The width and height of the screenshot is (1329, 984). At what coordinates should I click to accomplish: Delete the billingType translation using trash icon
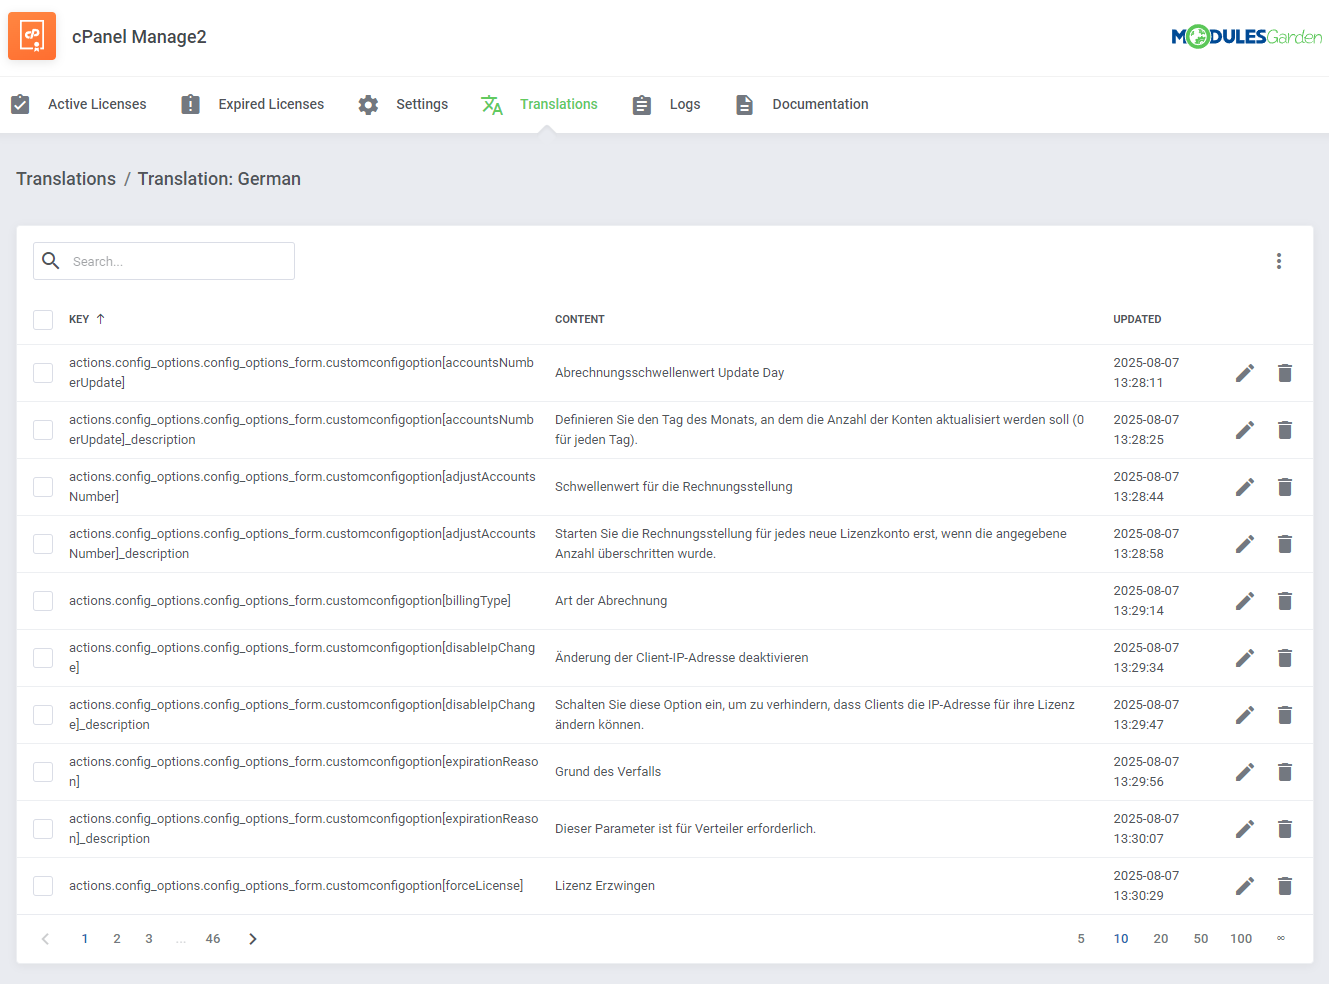point(1284,600)
